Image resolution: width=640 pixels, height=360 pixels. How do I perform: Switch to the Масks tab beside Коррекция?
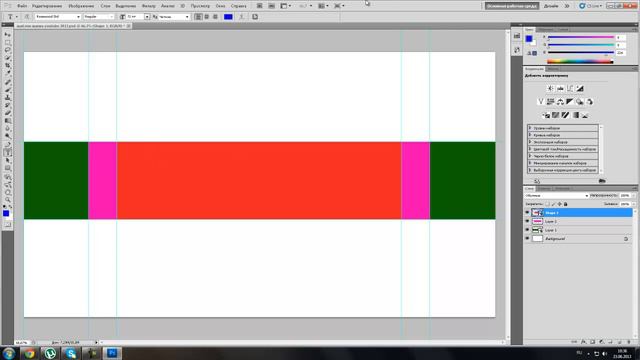coord(553,69)
